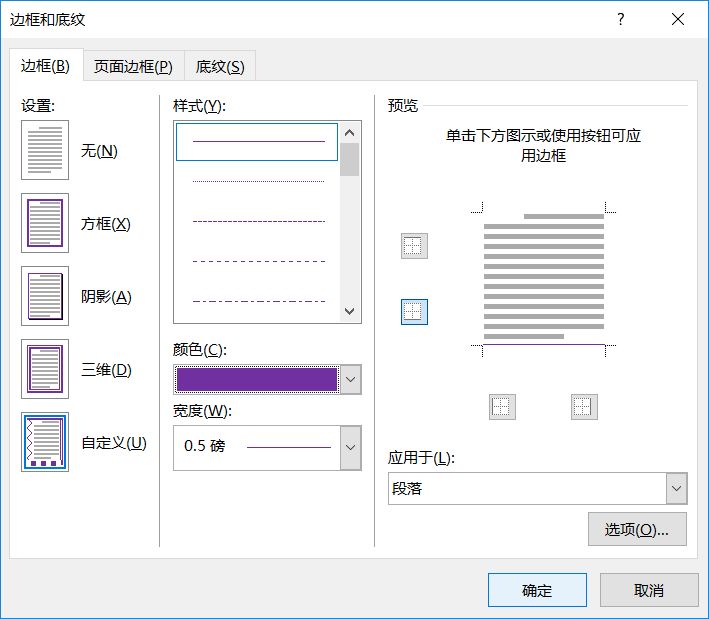
Task: Click the 阴影(A) label text
Action: (106, 297)
